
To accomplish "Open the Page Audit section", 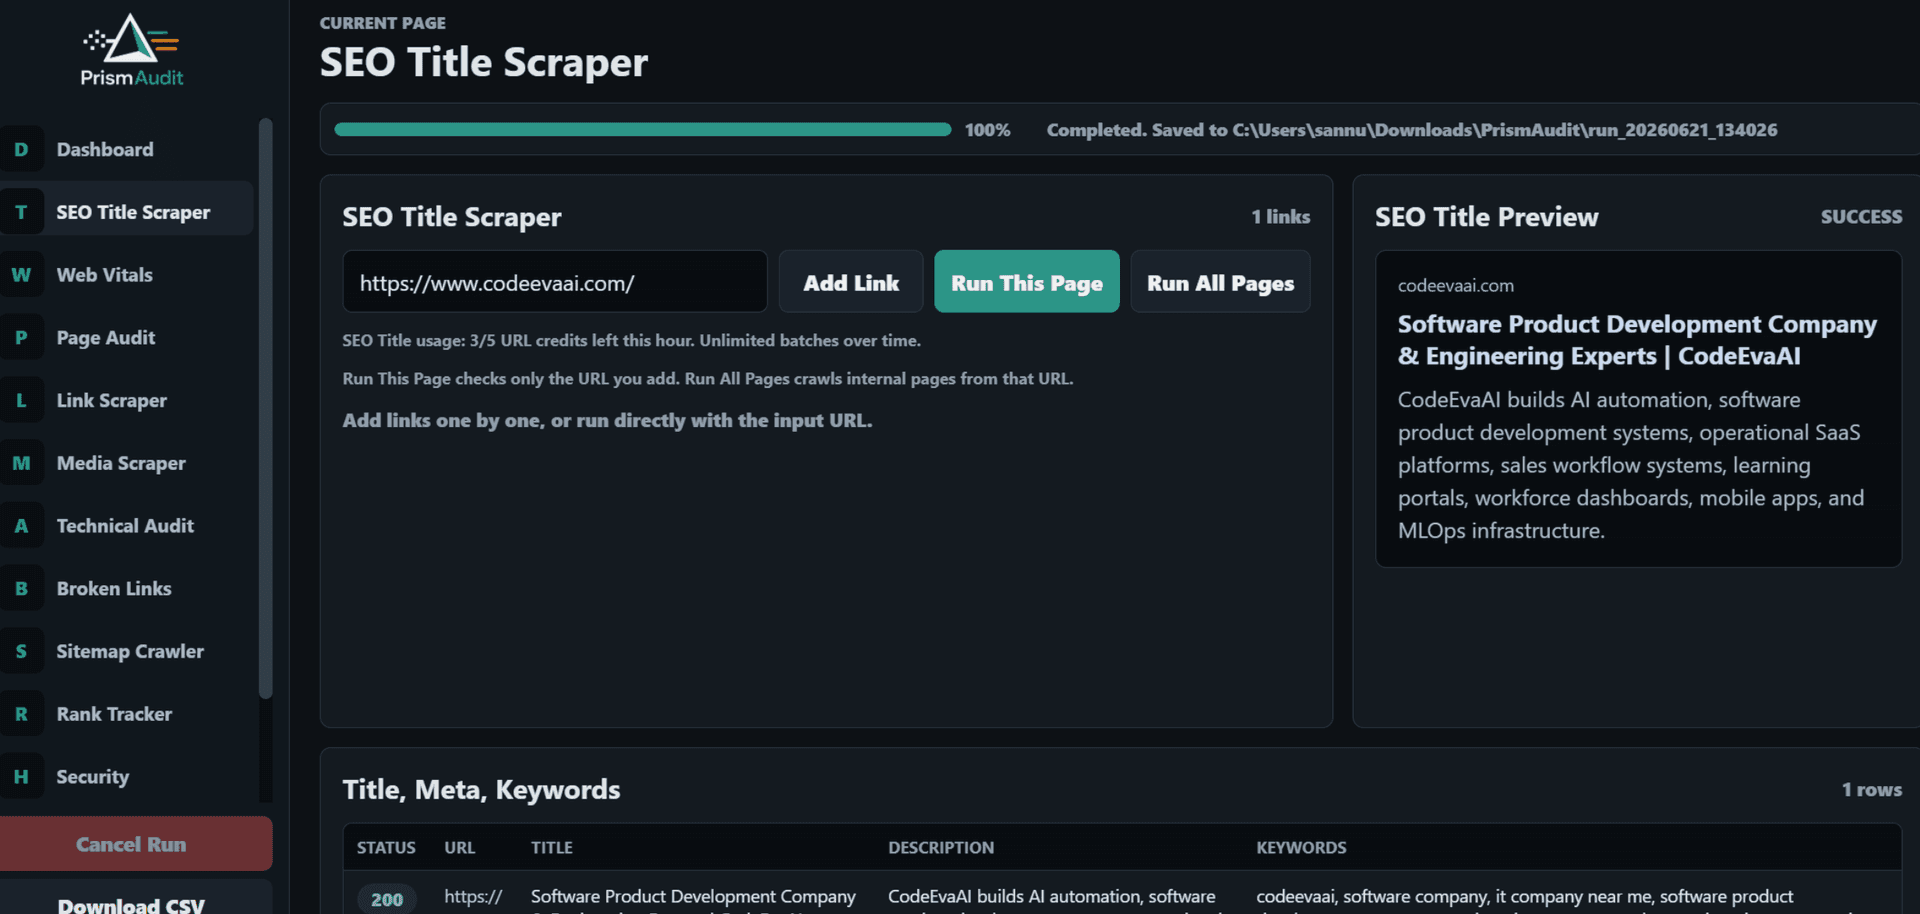I will 127,338.
